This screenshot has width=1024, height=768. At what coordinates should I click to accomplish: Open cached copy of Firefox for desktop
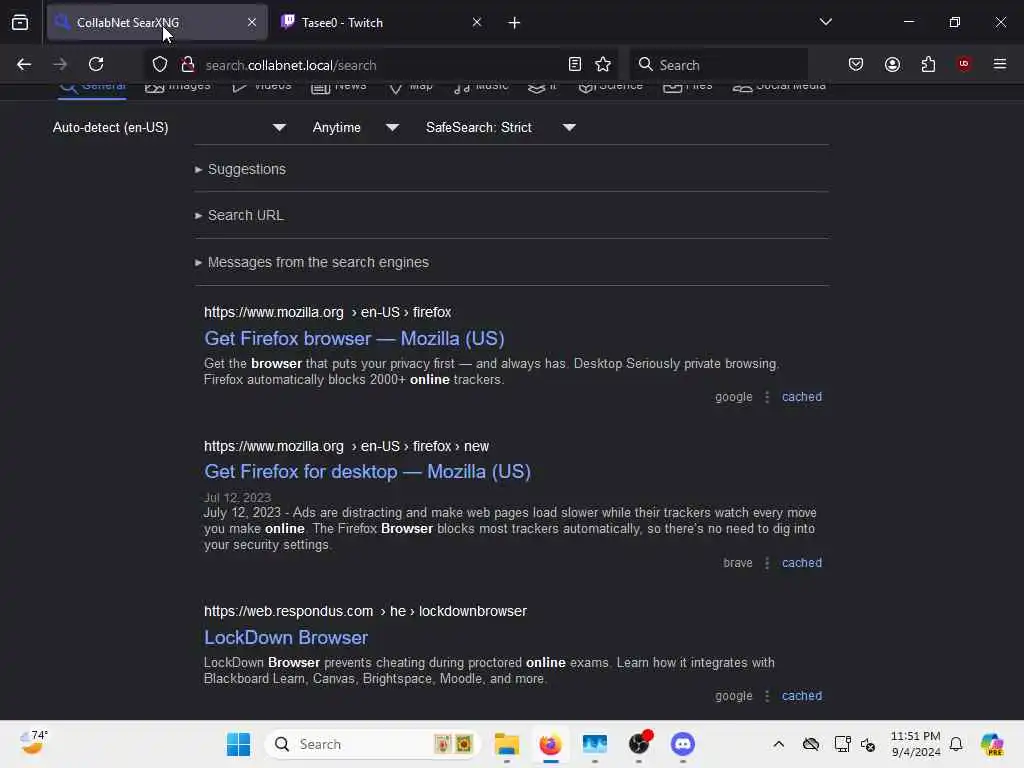tap(802, 563)
